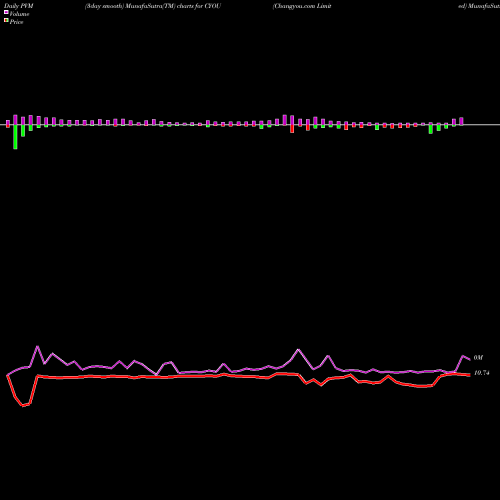
Task: Click the '0M' volume line end label
Action: pyautogui.click(x=478, y=358)
